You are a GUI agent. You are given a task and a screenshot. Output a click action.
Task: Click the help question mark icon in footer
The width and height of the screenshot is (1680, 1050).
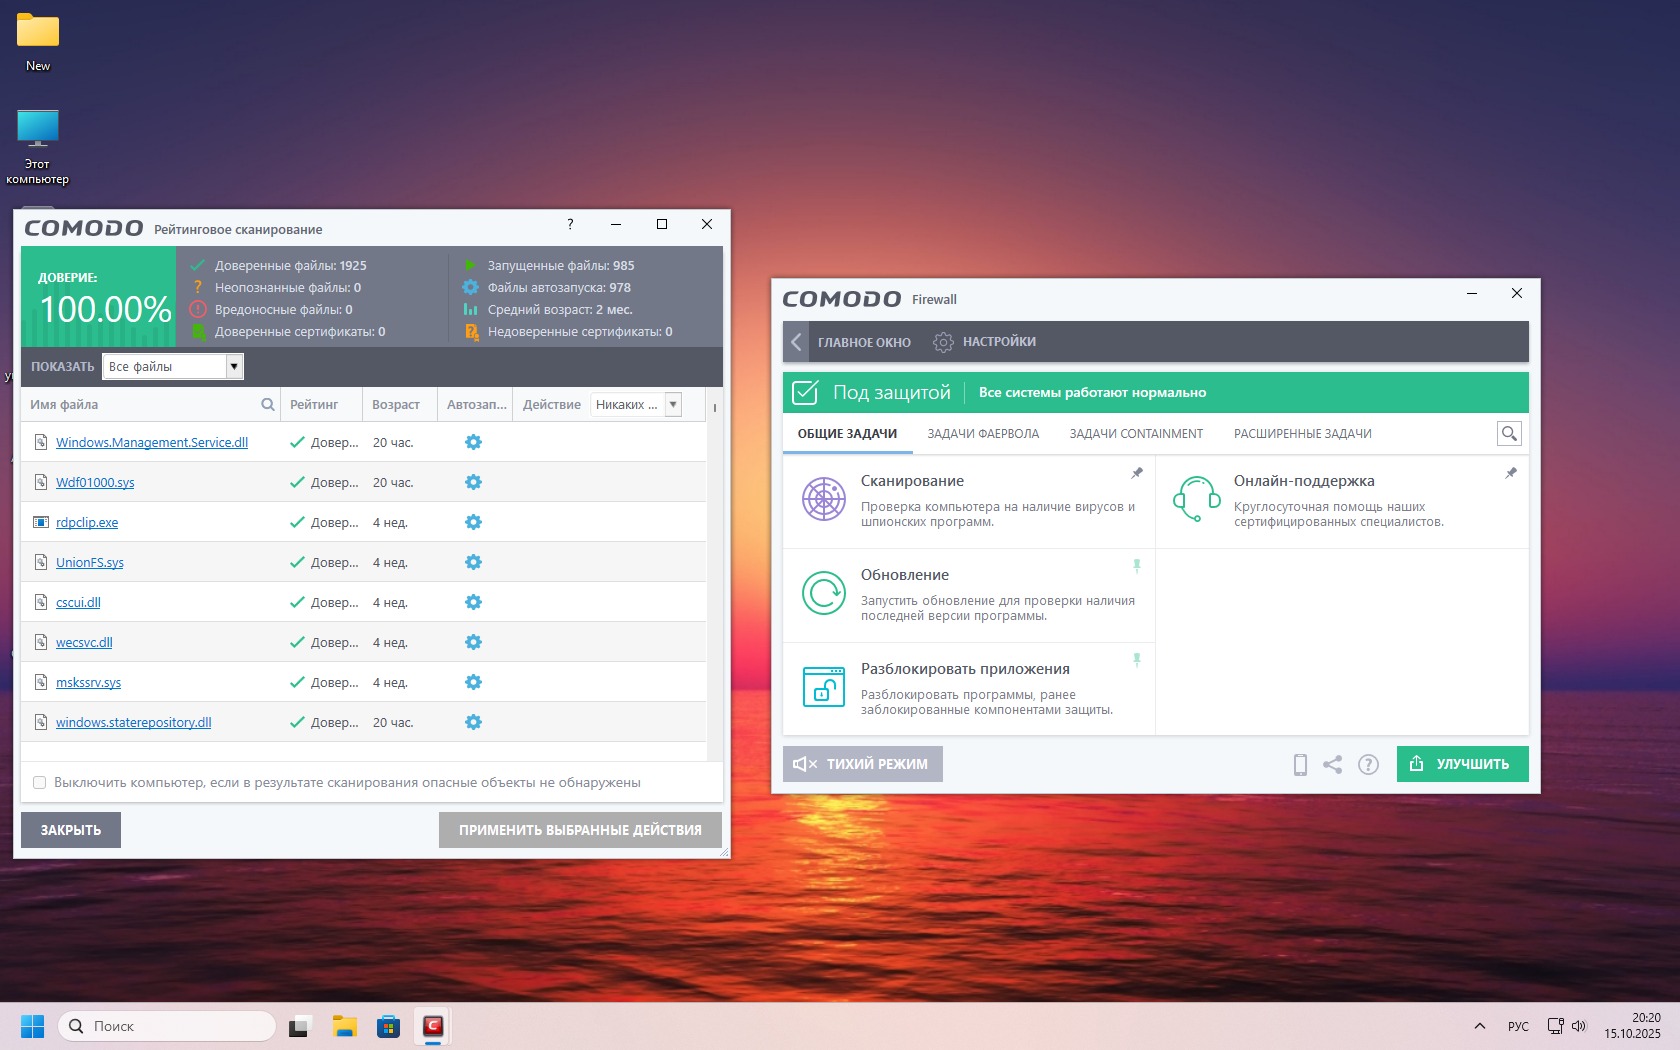(x=1368, y=765)
